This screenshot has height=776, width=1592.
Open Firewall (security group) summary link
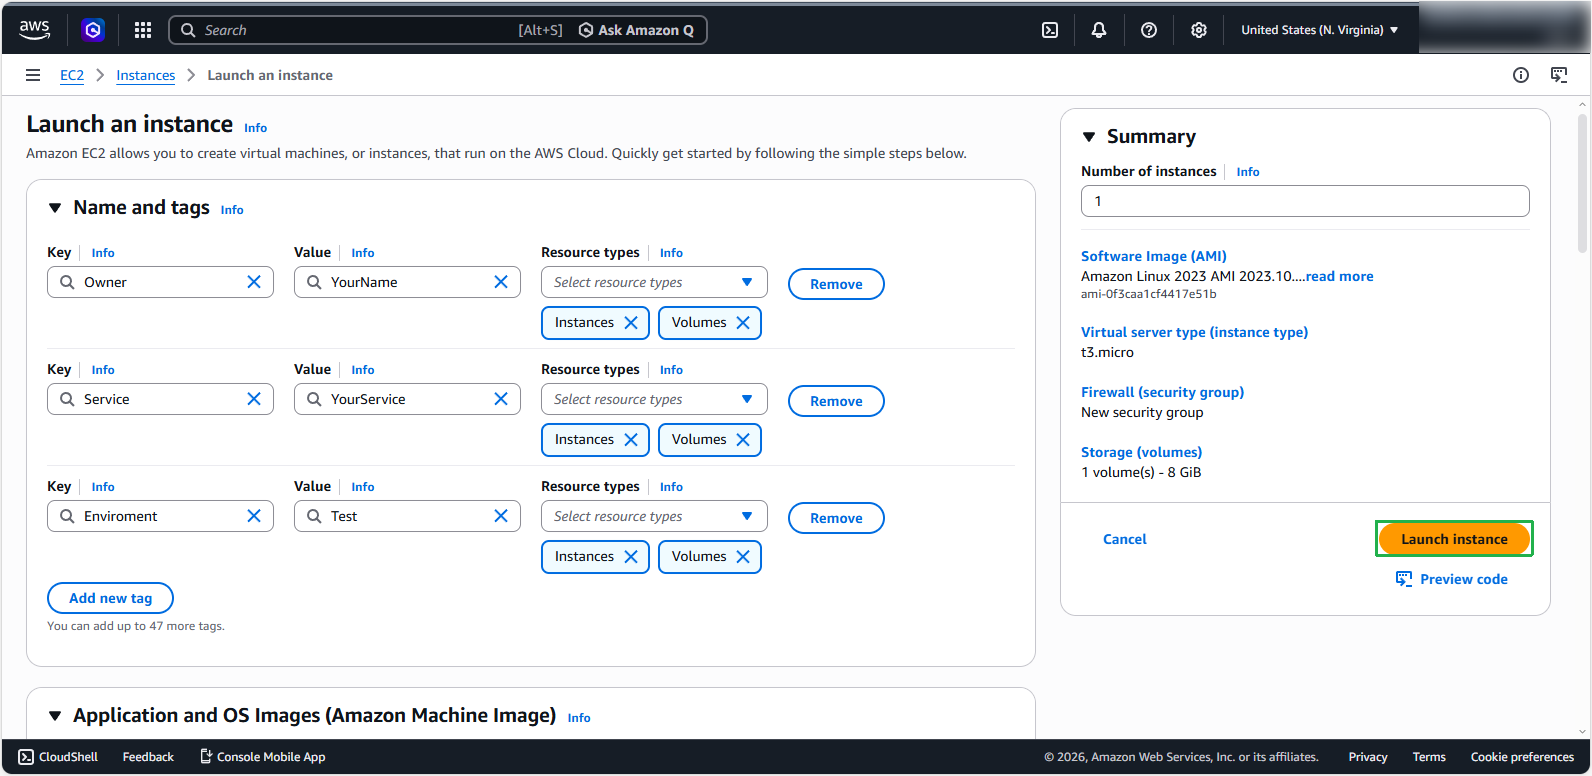pos(1162,392)
